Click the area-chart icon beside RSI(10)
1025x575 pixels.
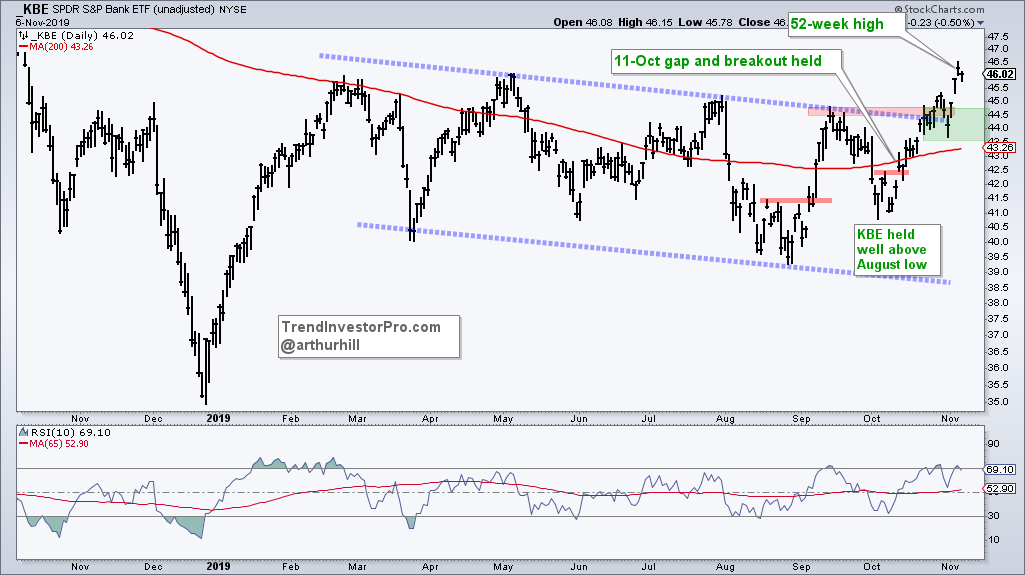point(23,433)
